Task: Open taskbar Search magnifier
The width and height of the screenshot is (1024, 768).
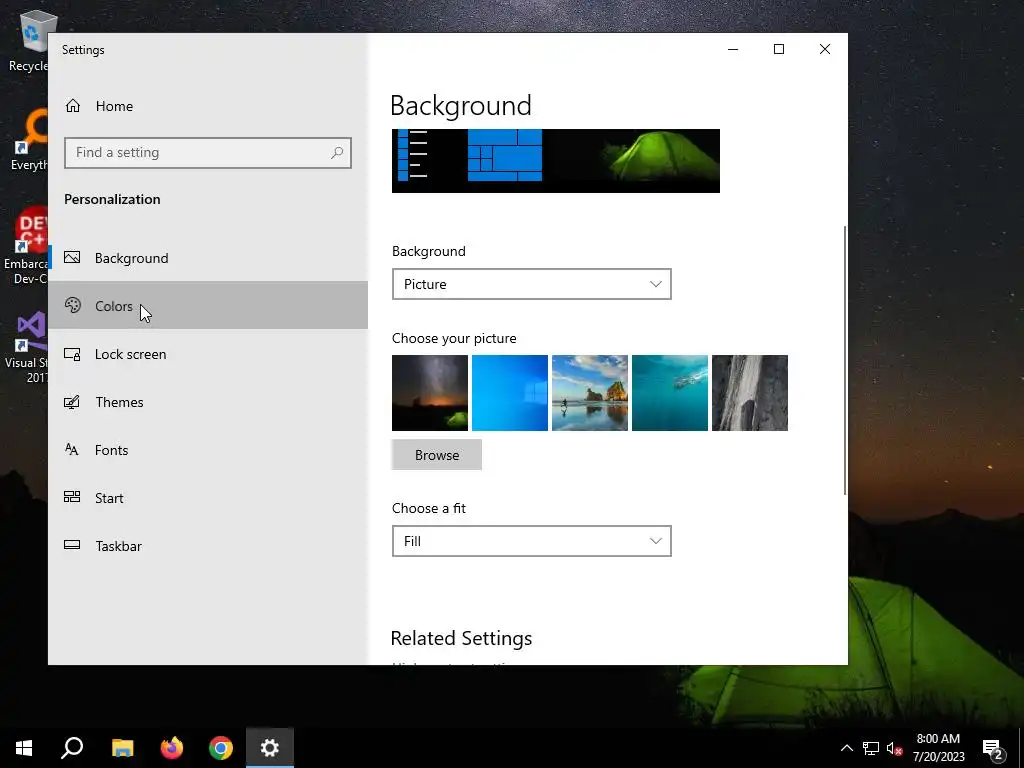Action: 72,748
